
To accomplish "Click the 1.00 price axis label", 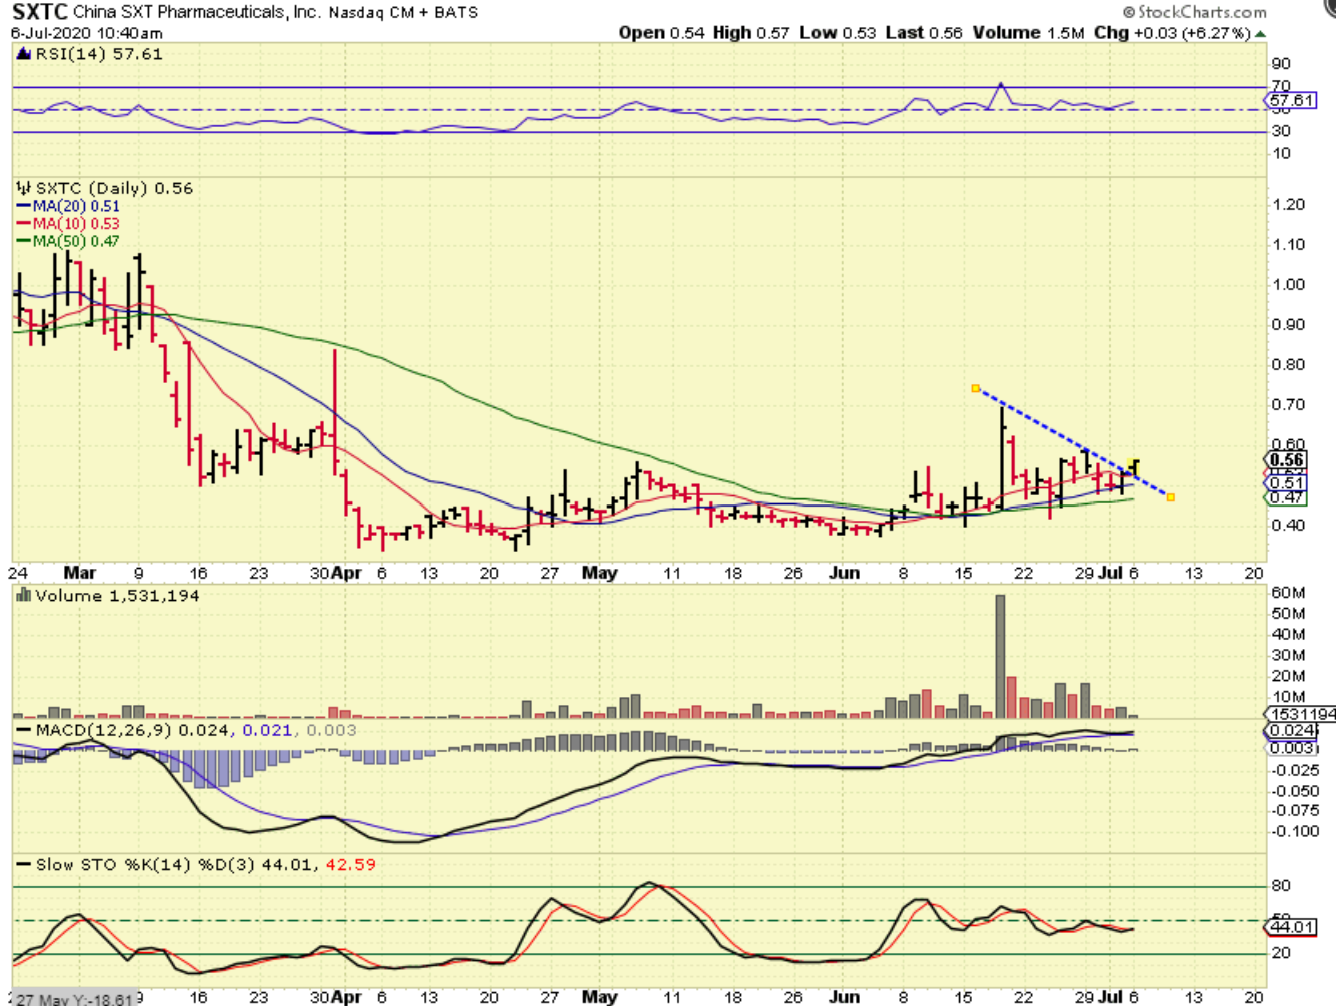I will [x=1288, y=284].
